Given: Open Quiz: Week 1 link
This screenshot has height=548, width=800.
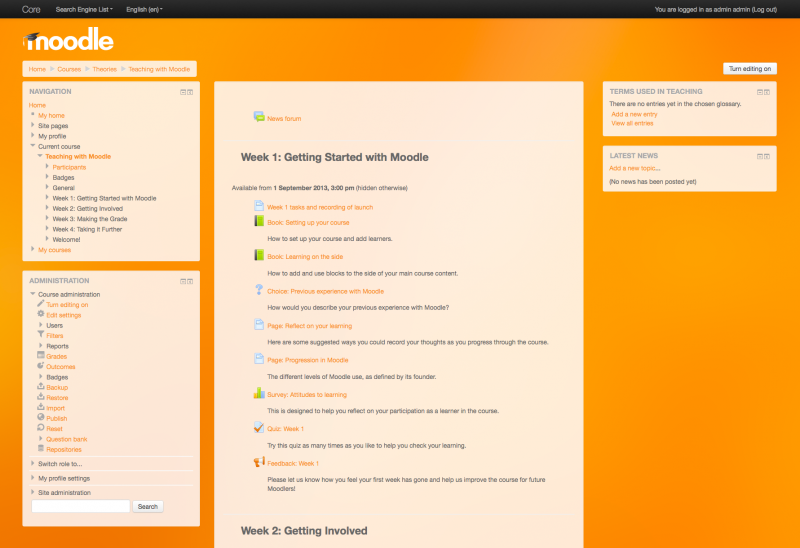Looking at the screenshot, I should click(285, 429).
